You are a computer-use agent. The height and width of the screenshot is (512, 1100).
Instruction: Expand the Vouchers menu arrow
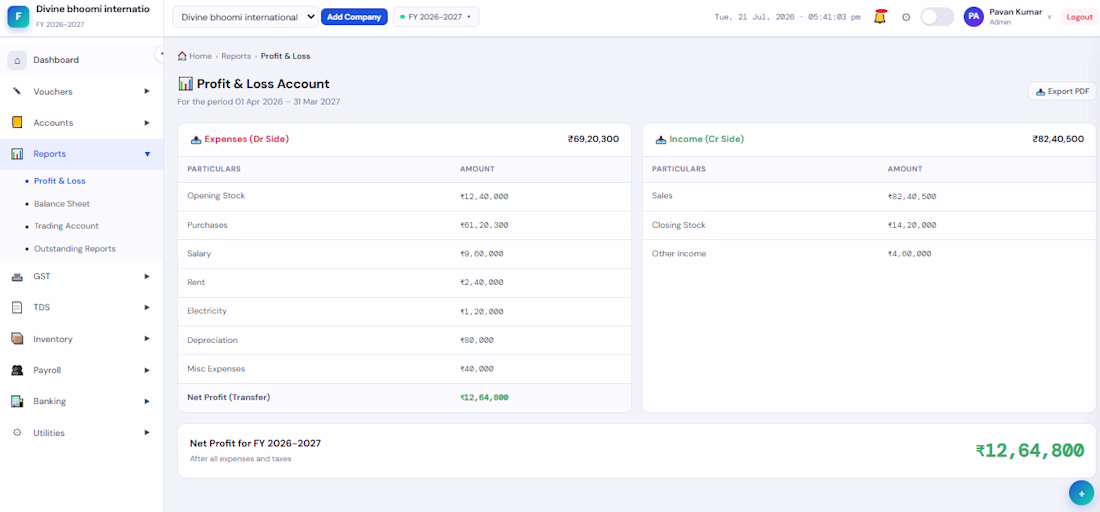pyautogui.click(x=147, y=91)
